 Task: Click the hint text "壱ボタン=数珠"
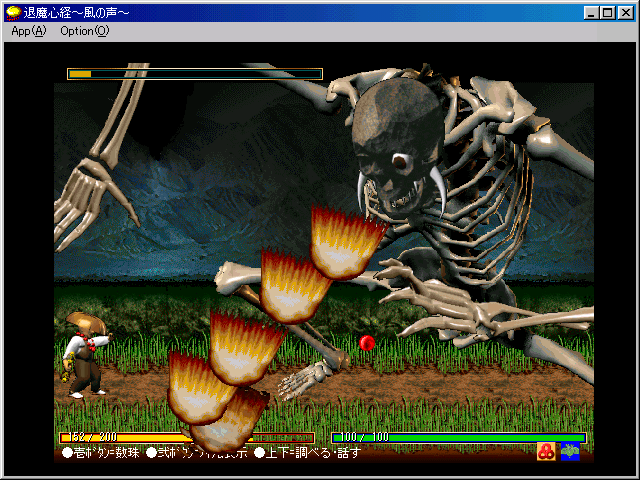click(x=101, y=453)
